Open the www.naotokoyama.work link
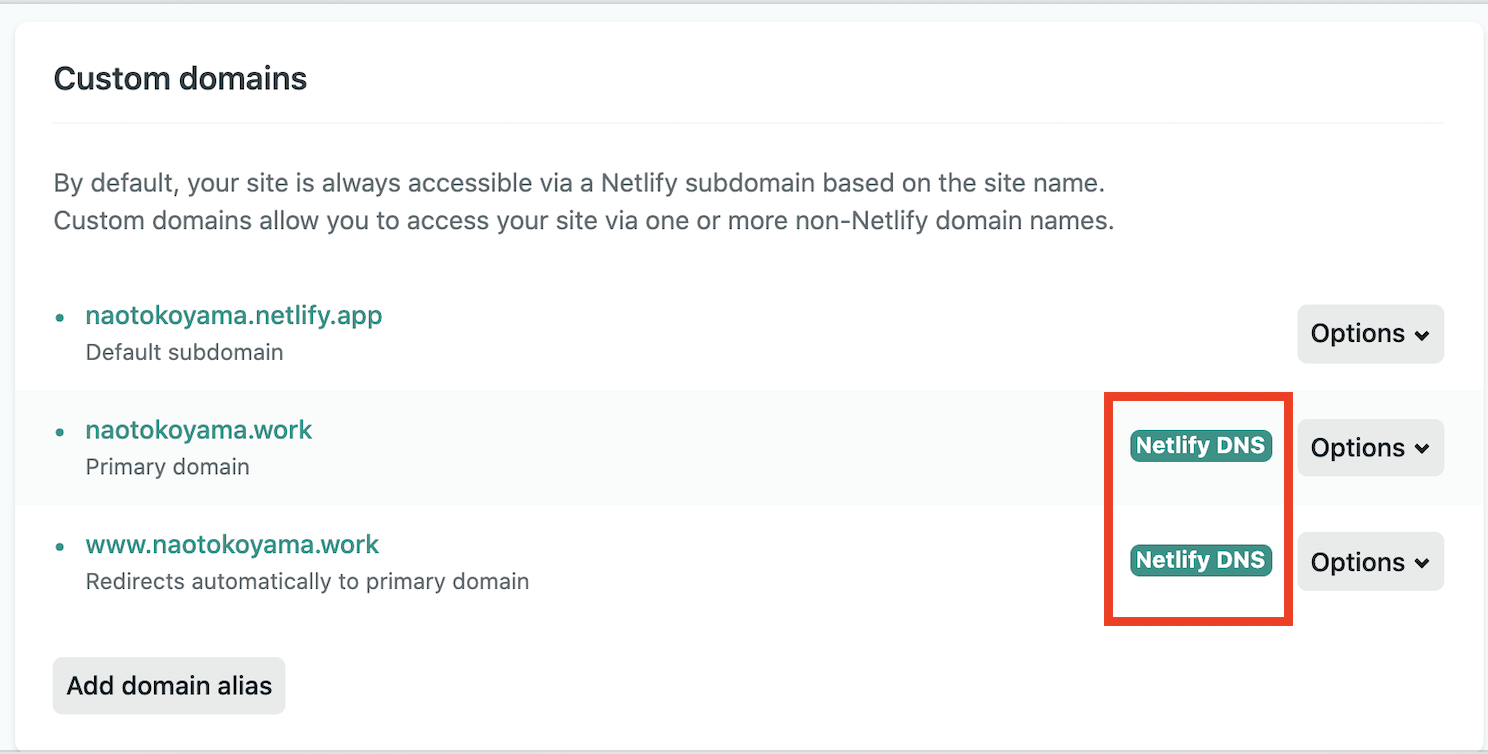Screen dimensions: 1488x754 click(x=232, y=546)
